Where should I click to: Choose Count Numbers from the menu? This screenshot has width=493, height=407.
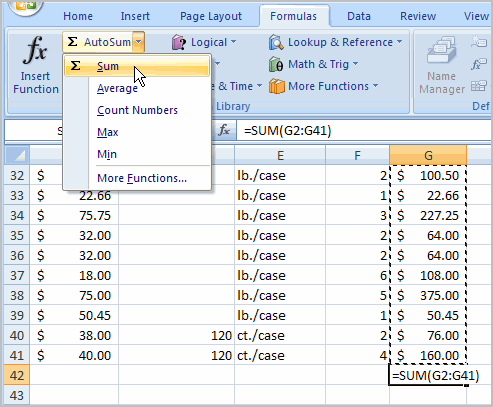tap(137, 110)
